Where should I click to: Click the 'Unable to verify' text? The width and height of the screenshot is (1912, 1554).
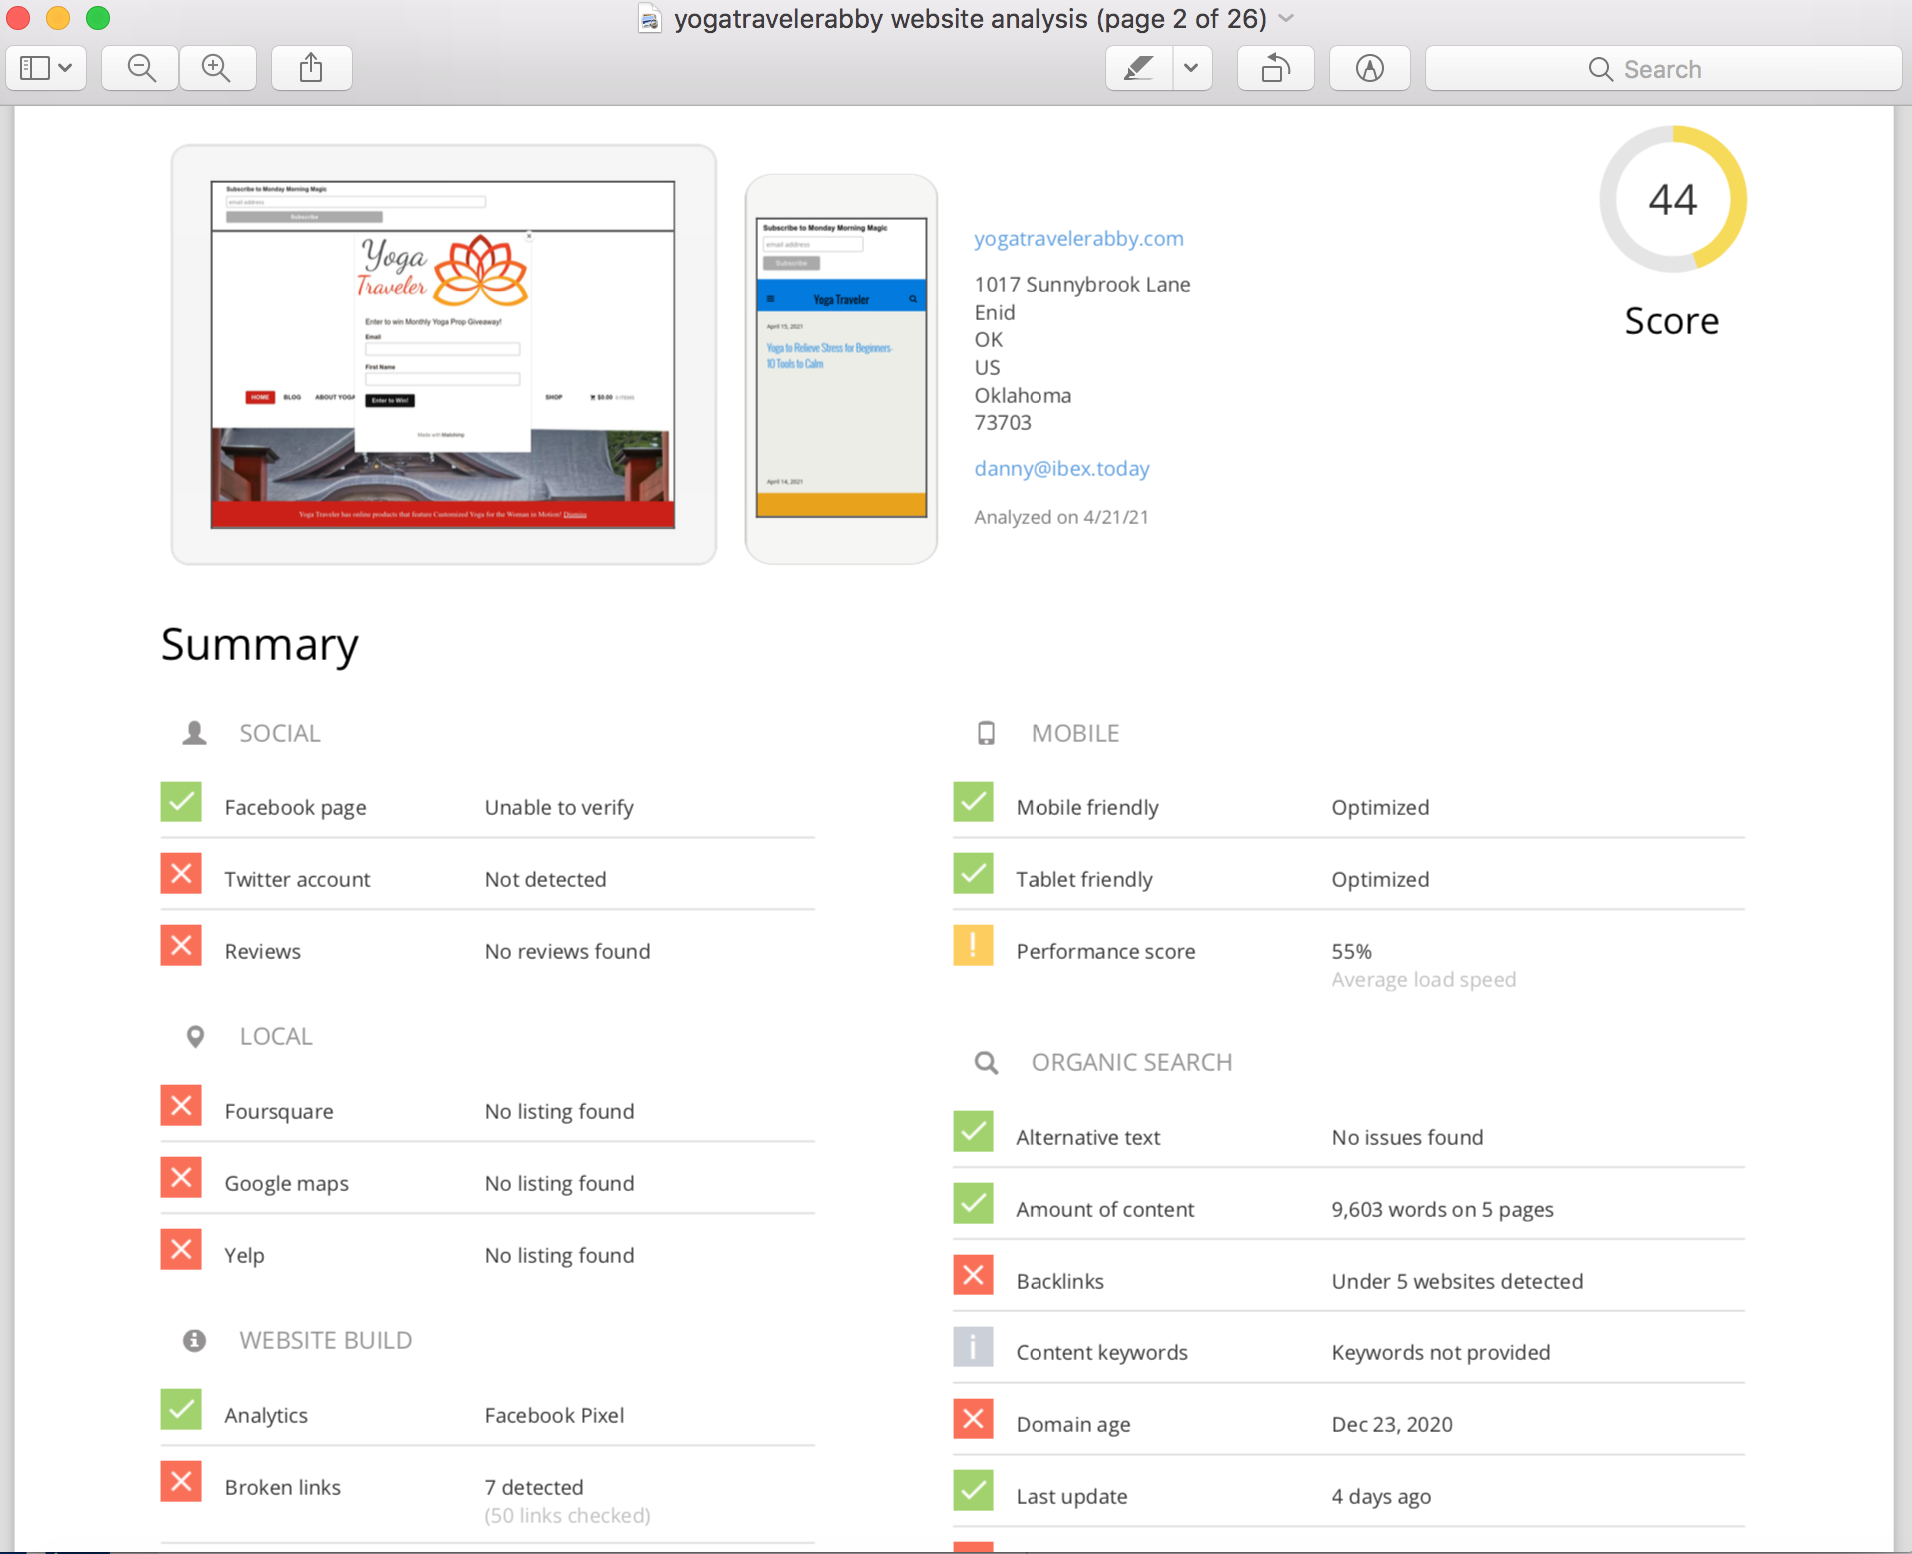[559, 807]
